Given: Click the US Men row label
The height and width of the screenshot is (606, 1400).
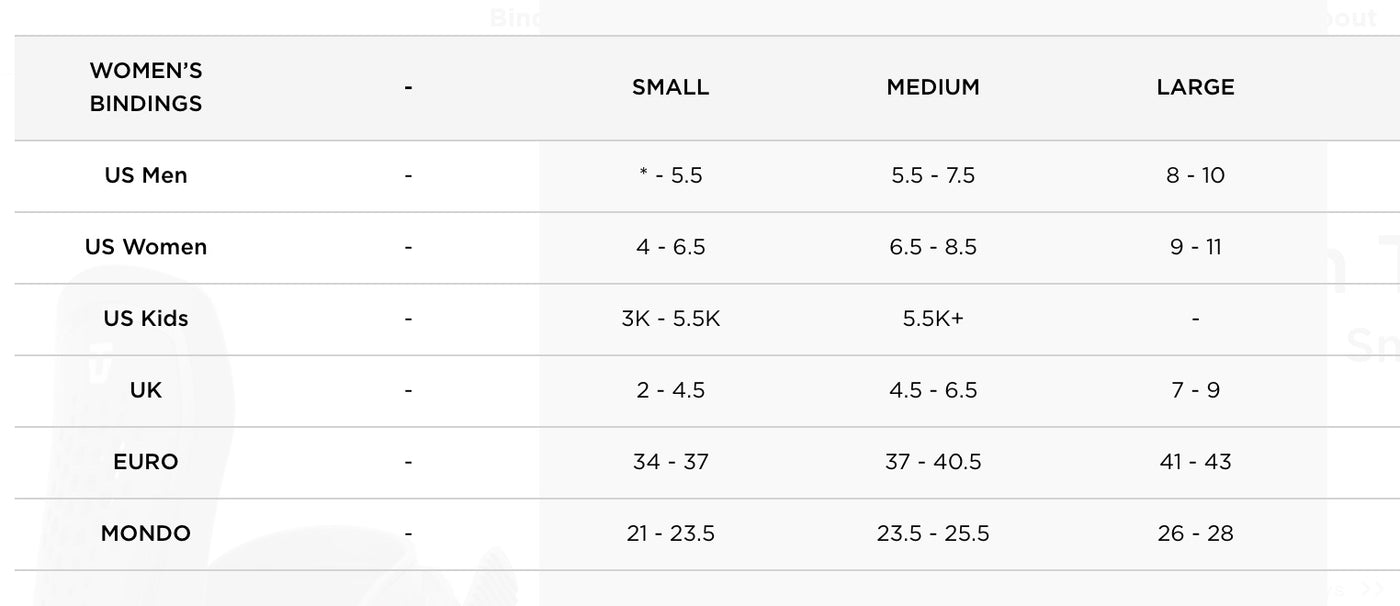Looking at the screenshot, I should [x=146, y=175].
